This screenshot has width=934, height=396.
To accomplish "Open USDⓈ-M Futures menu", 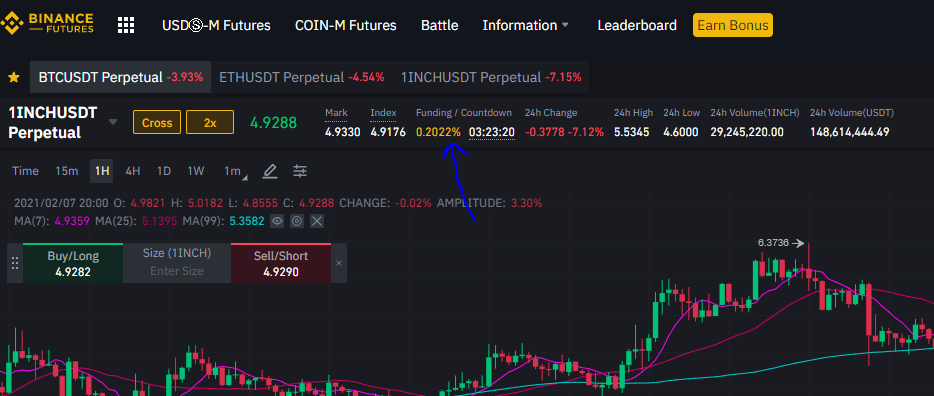I will pos(216,26).
